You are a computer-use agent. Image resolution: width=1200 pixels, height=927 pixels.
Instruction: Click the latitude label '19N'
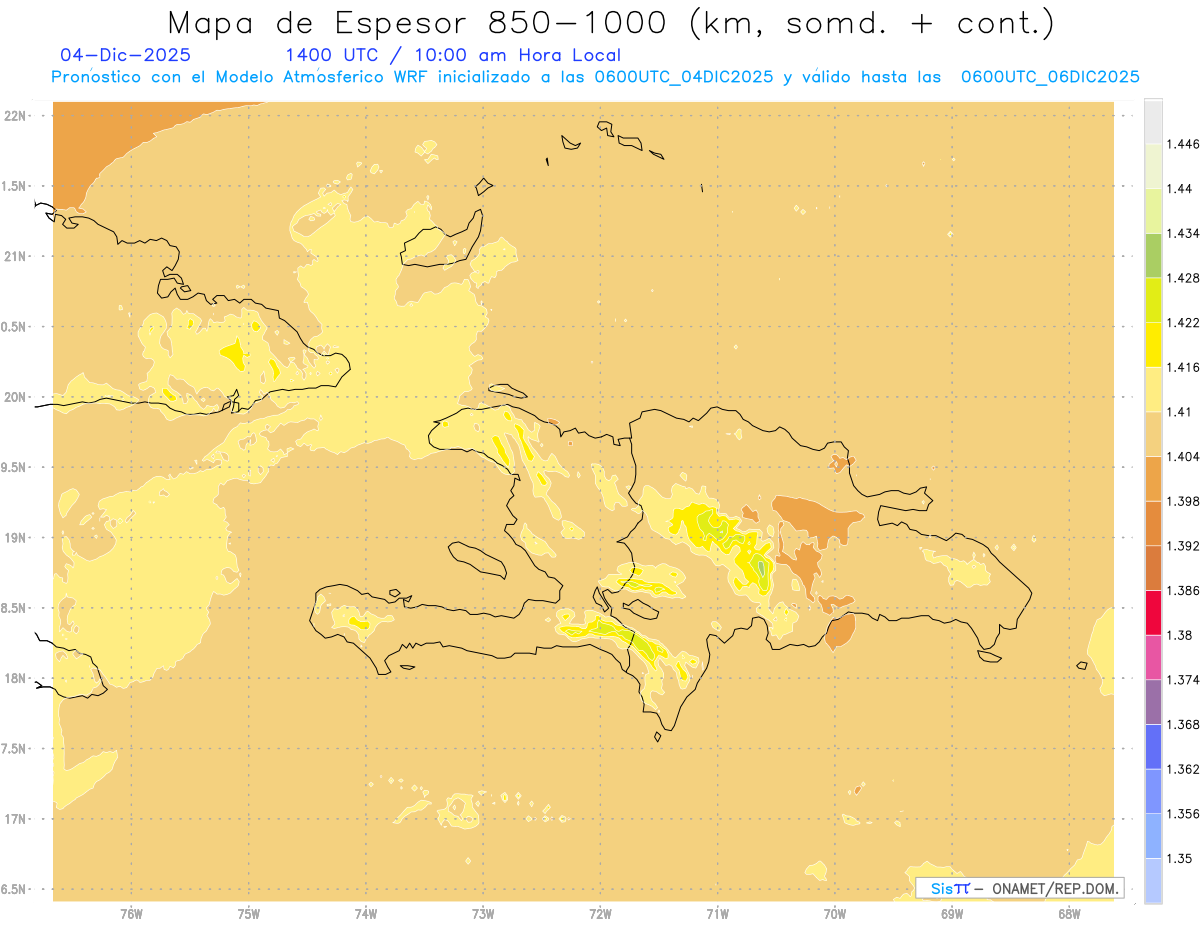tap(16, 537)
